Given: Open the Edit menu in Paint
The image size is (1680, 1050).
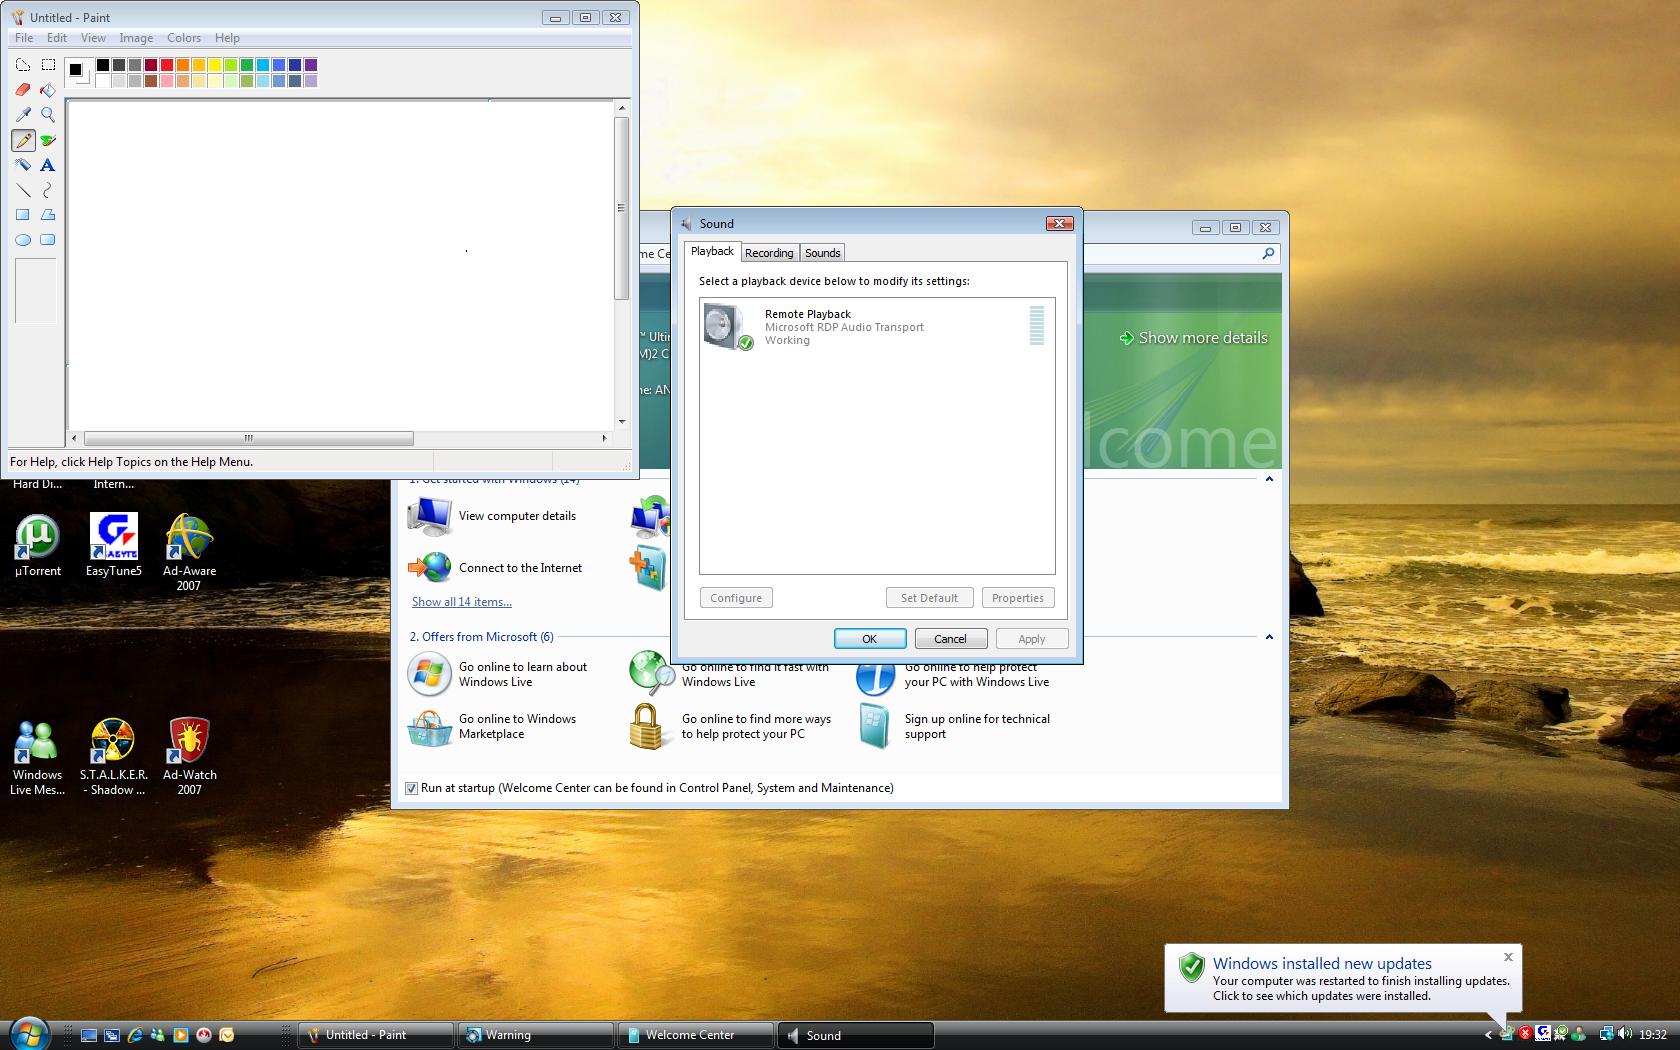Looking at the screenshot, I should (x=57, y=38).
